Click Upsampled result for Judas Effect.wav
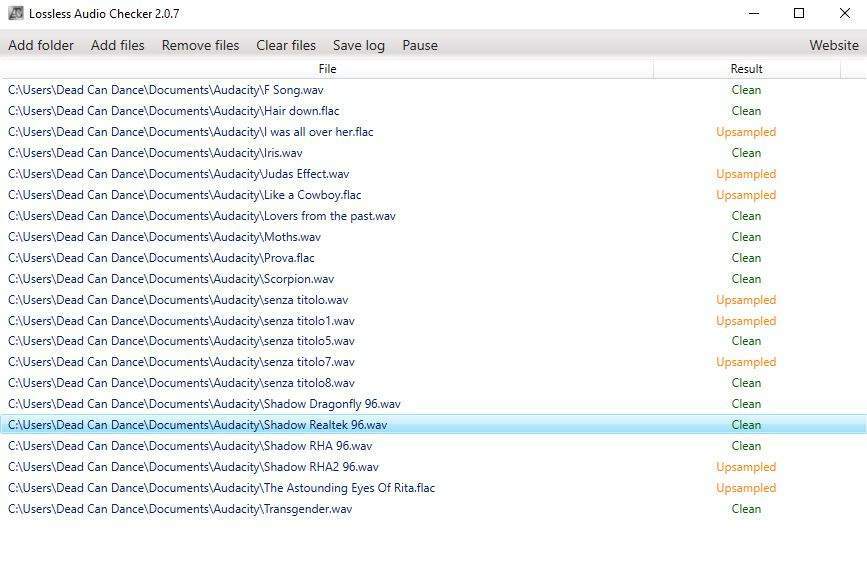The height and width of the screenshot is (575, 867). tap(746, 174)
